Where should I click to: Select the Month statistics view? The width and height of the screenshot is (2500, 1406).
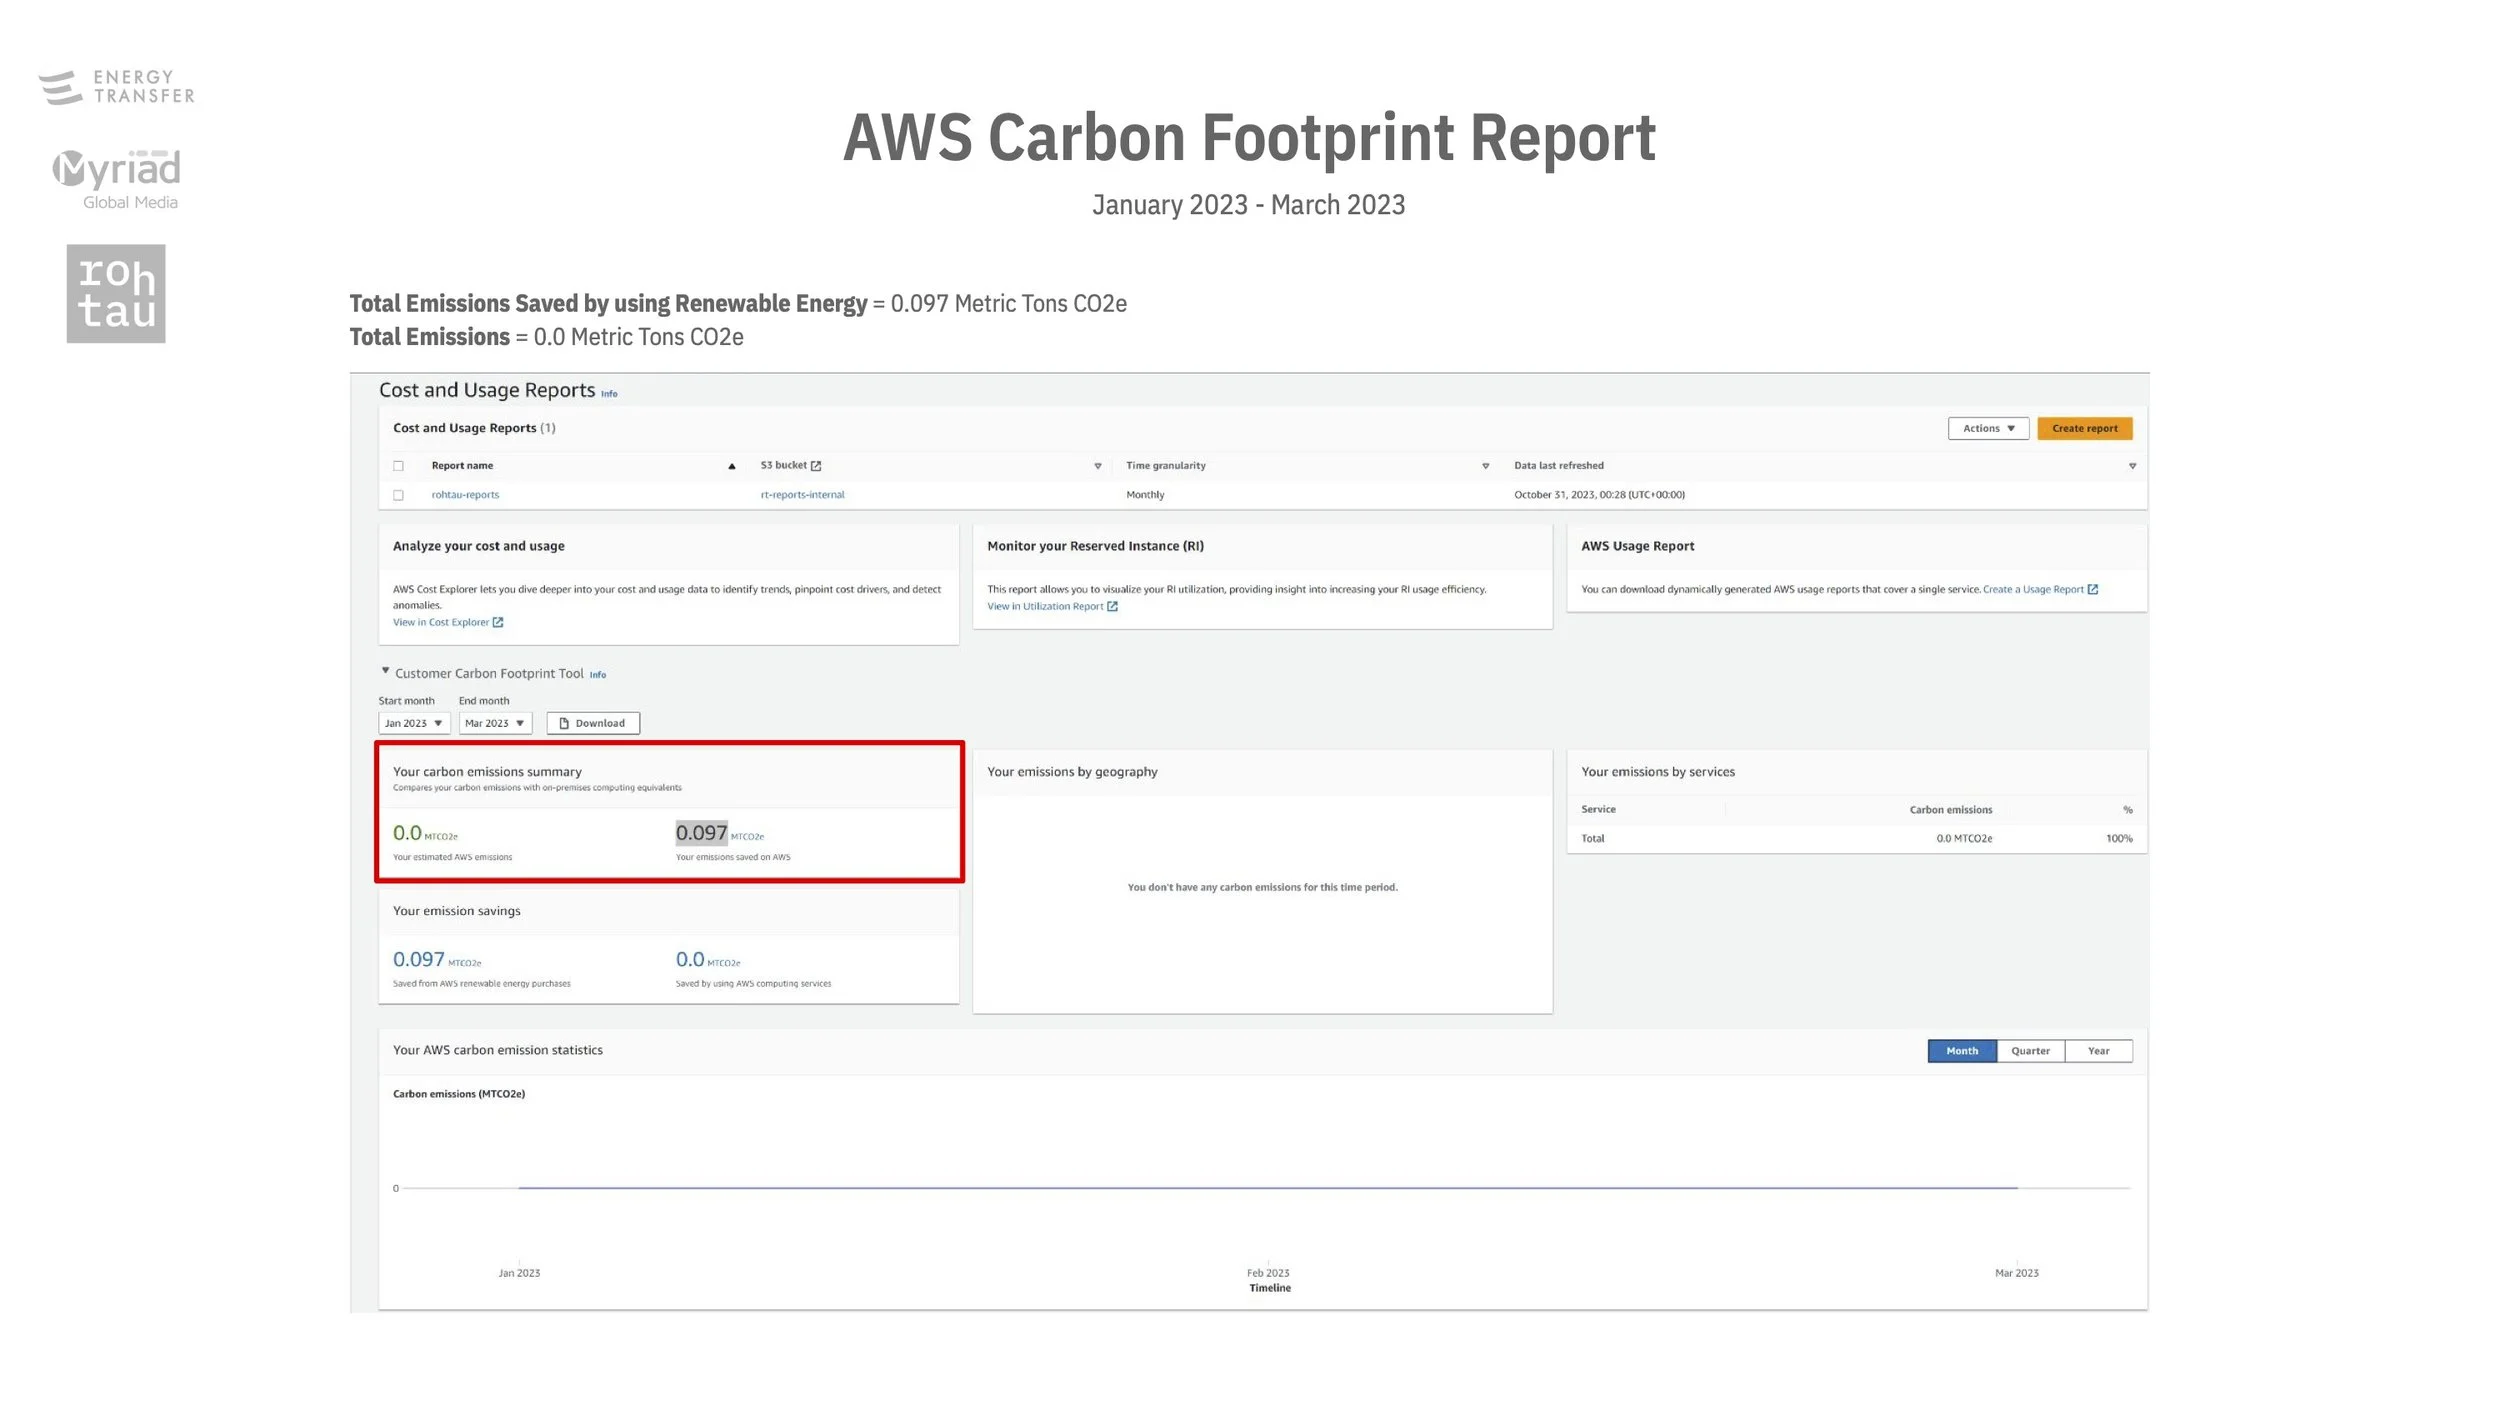click(1961, 1051)
